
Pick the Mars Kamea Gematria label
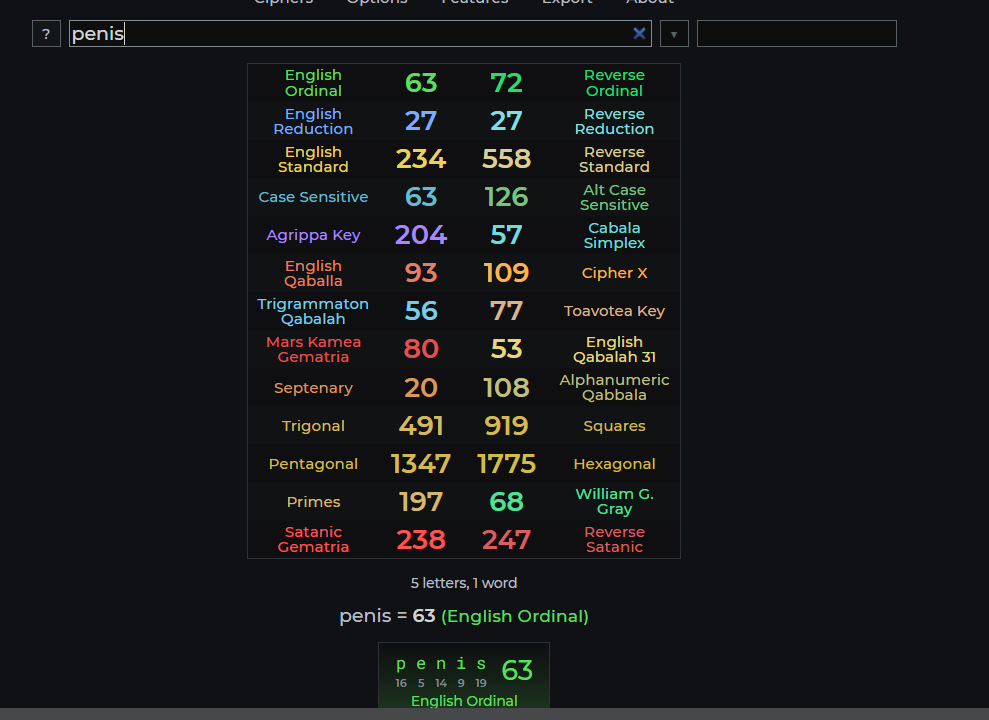click(313, 349)
